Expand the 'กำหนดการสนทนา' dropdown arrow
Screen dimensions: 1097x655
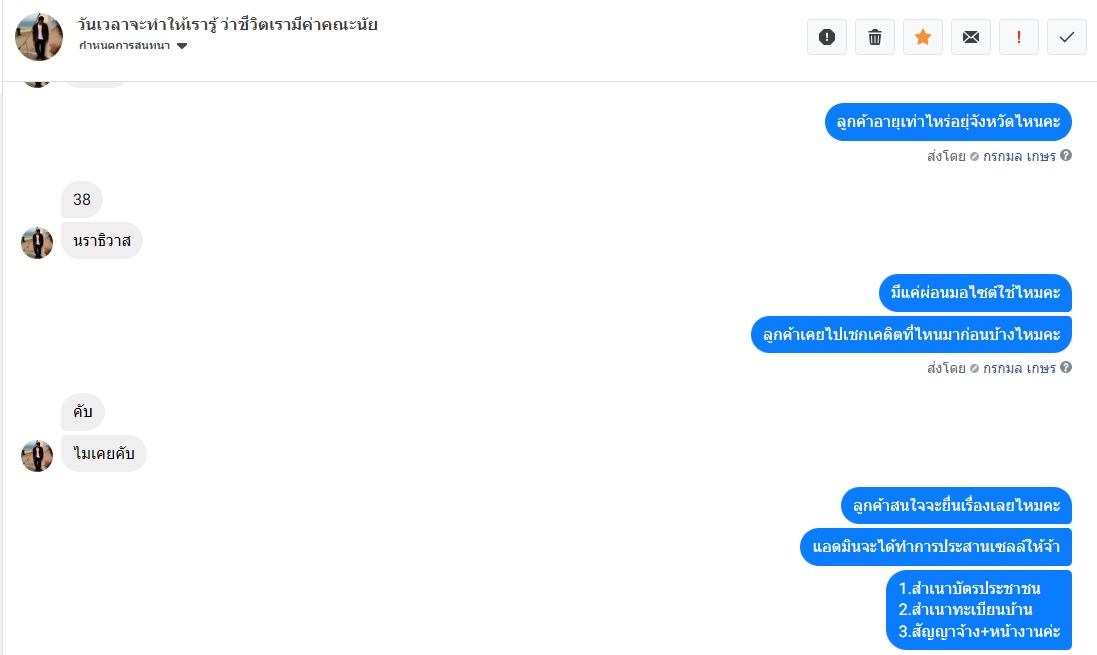tap(182, 46)
